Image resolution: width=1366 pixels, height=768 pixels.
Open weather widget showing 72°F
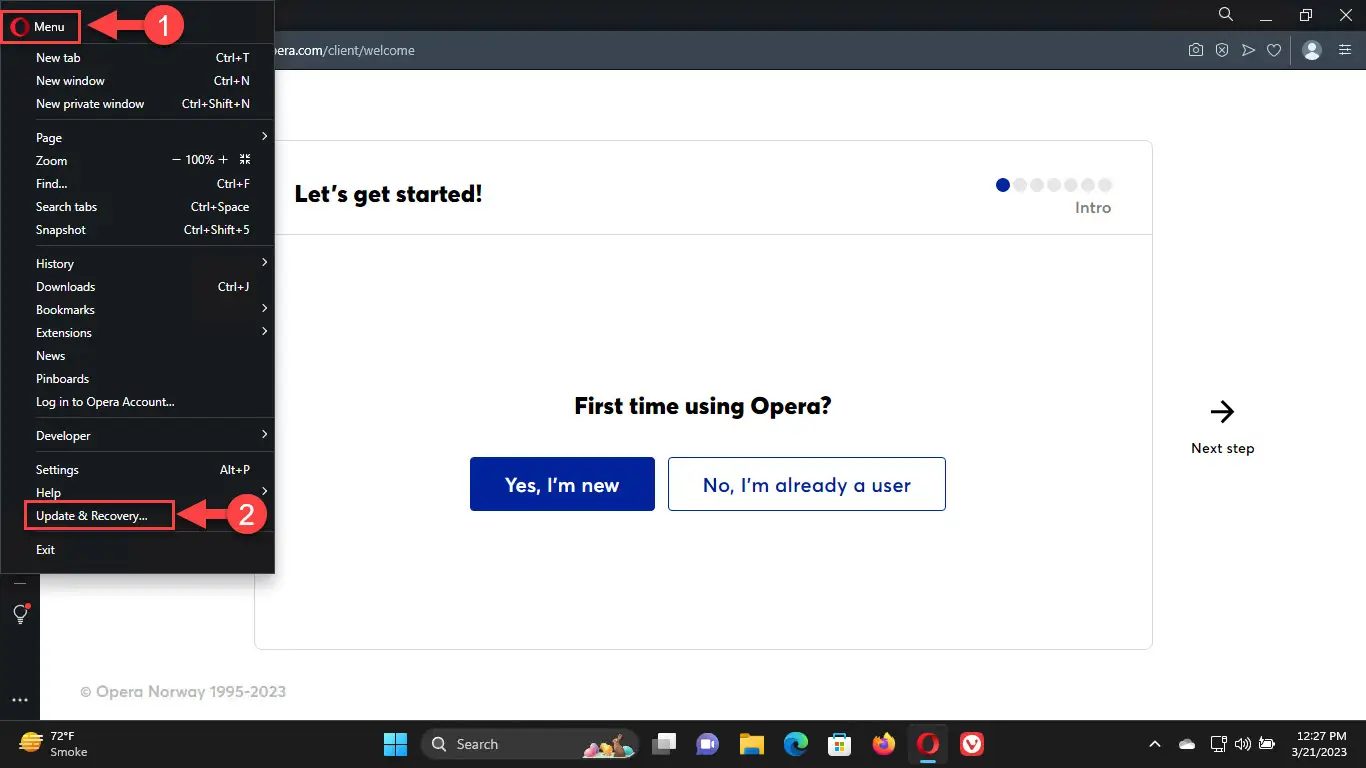coord(54,744)
